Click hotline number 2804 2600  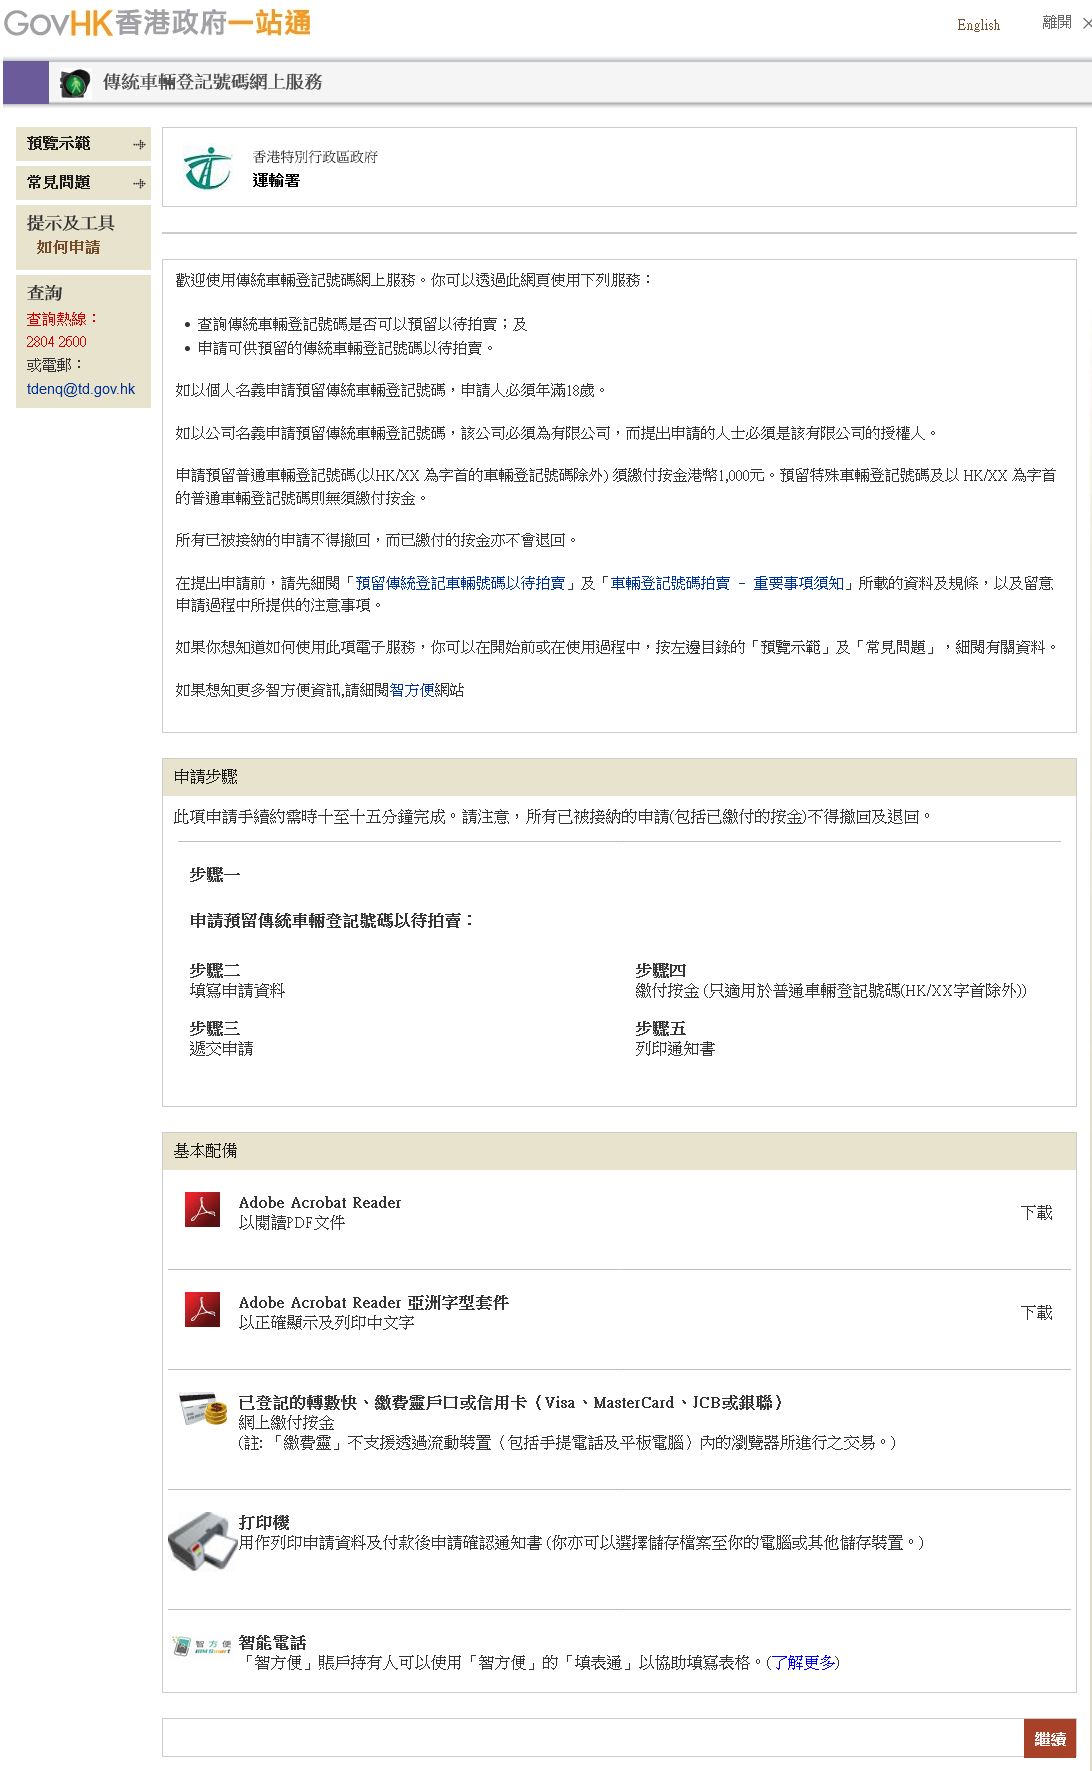[57, 342]
